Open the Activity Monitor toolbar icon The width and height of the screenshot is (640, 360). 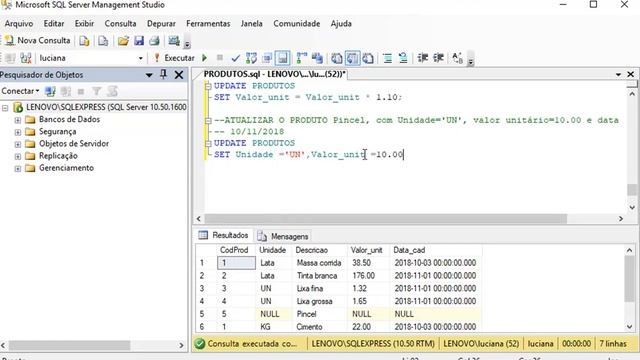(174, 41)
